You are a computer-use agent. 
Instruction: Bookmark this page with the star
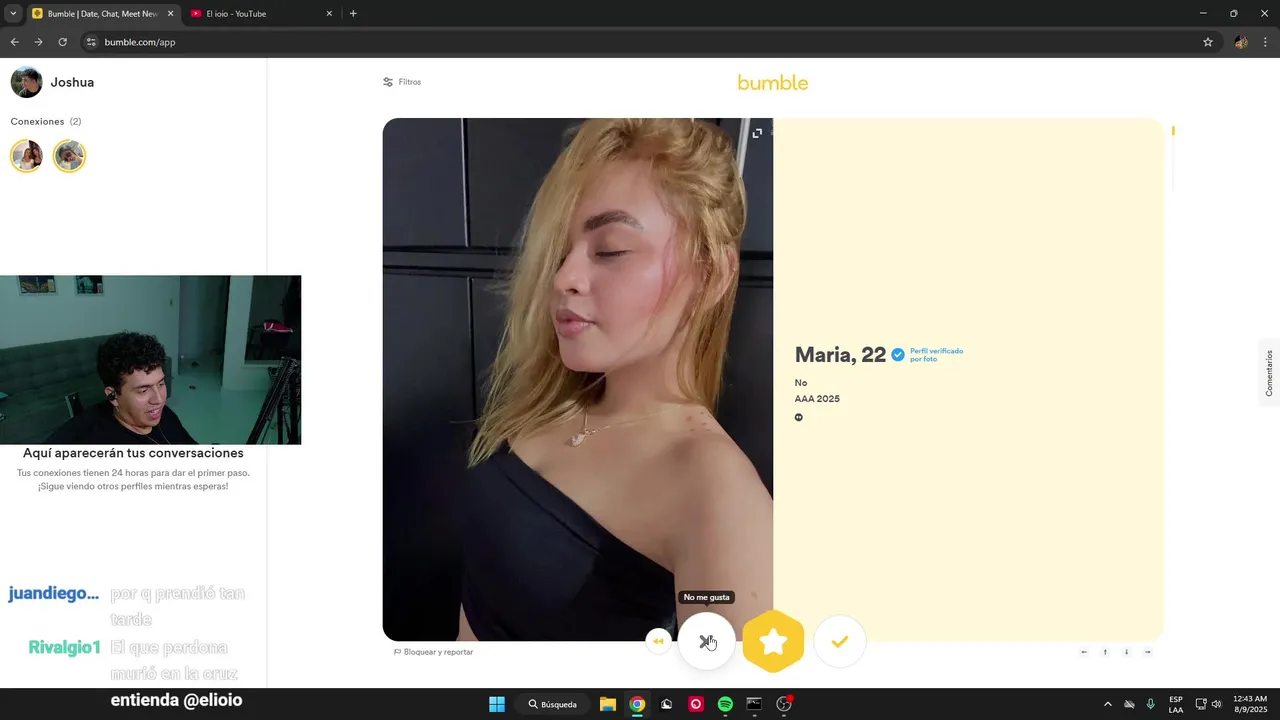tap(1208, 42)
